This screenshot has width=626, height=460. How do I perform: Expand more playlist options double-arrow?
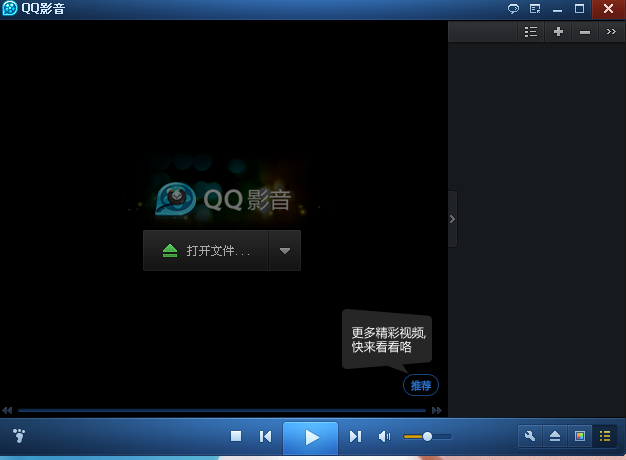point(611,32)
